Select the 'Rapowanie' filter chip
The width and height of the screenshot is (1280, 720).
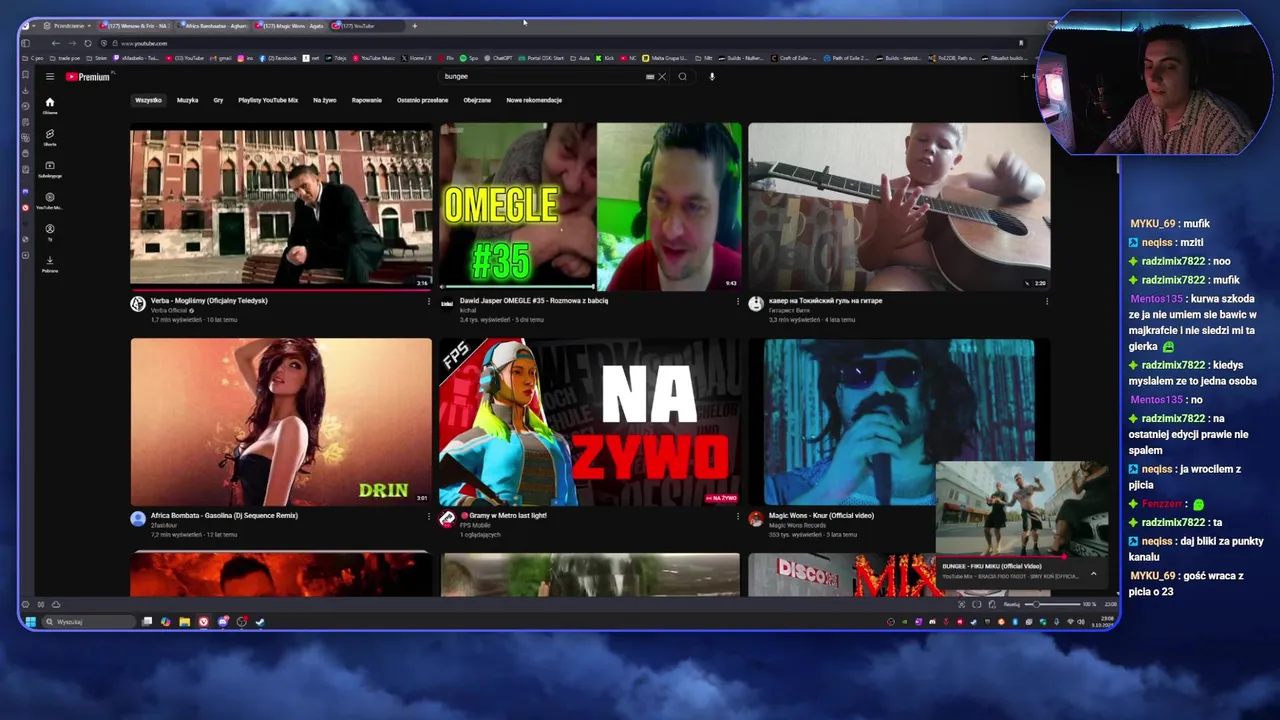click(x=366, y=100)
